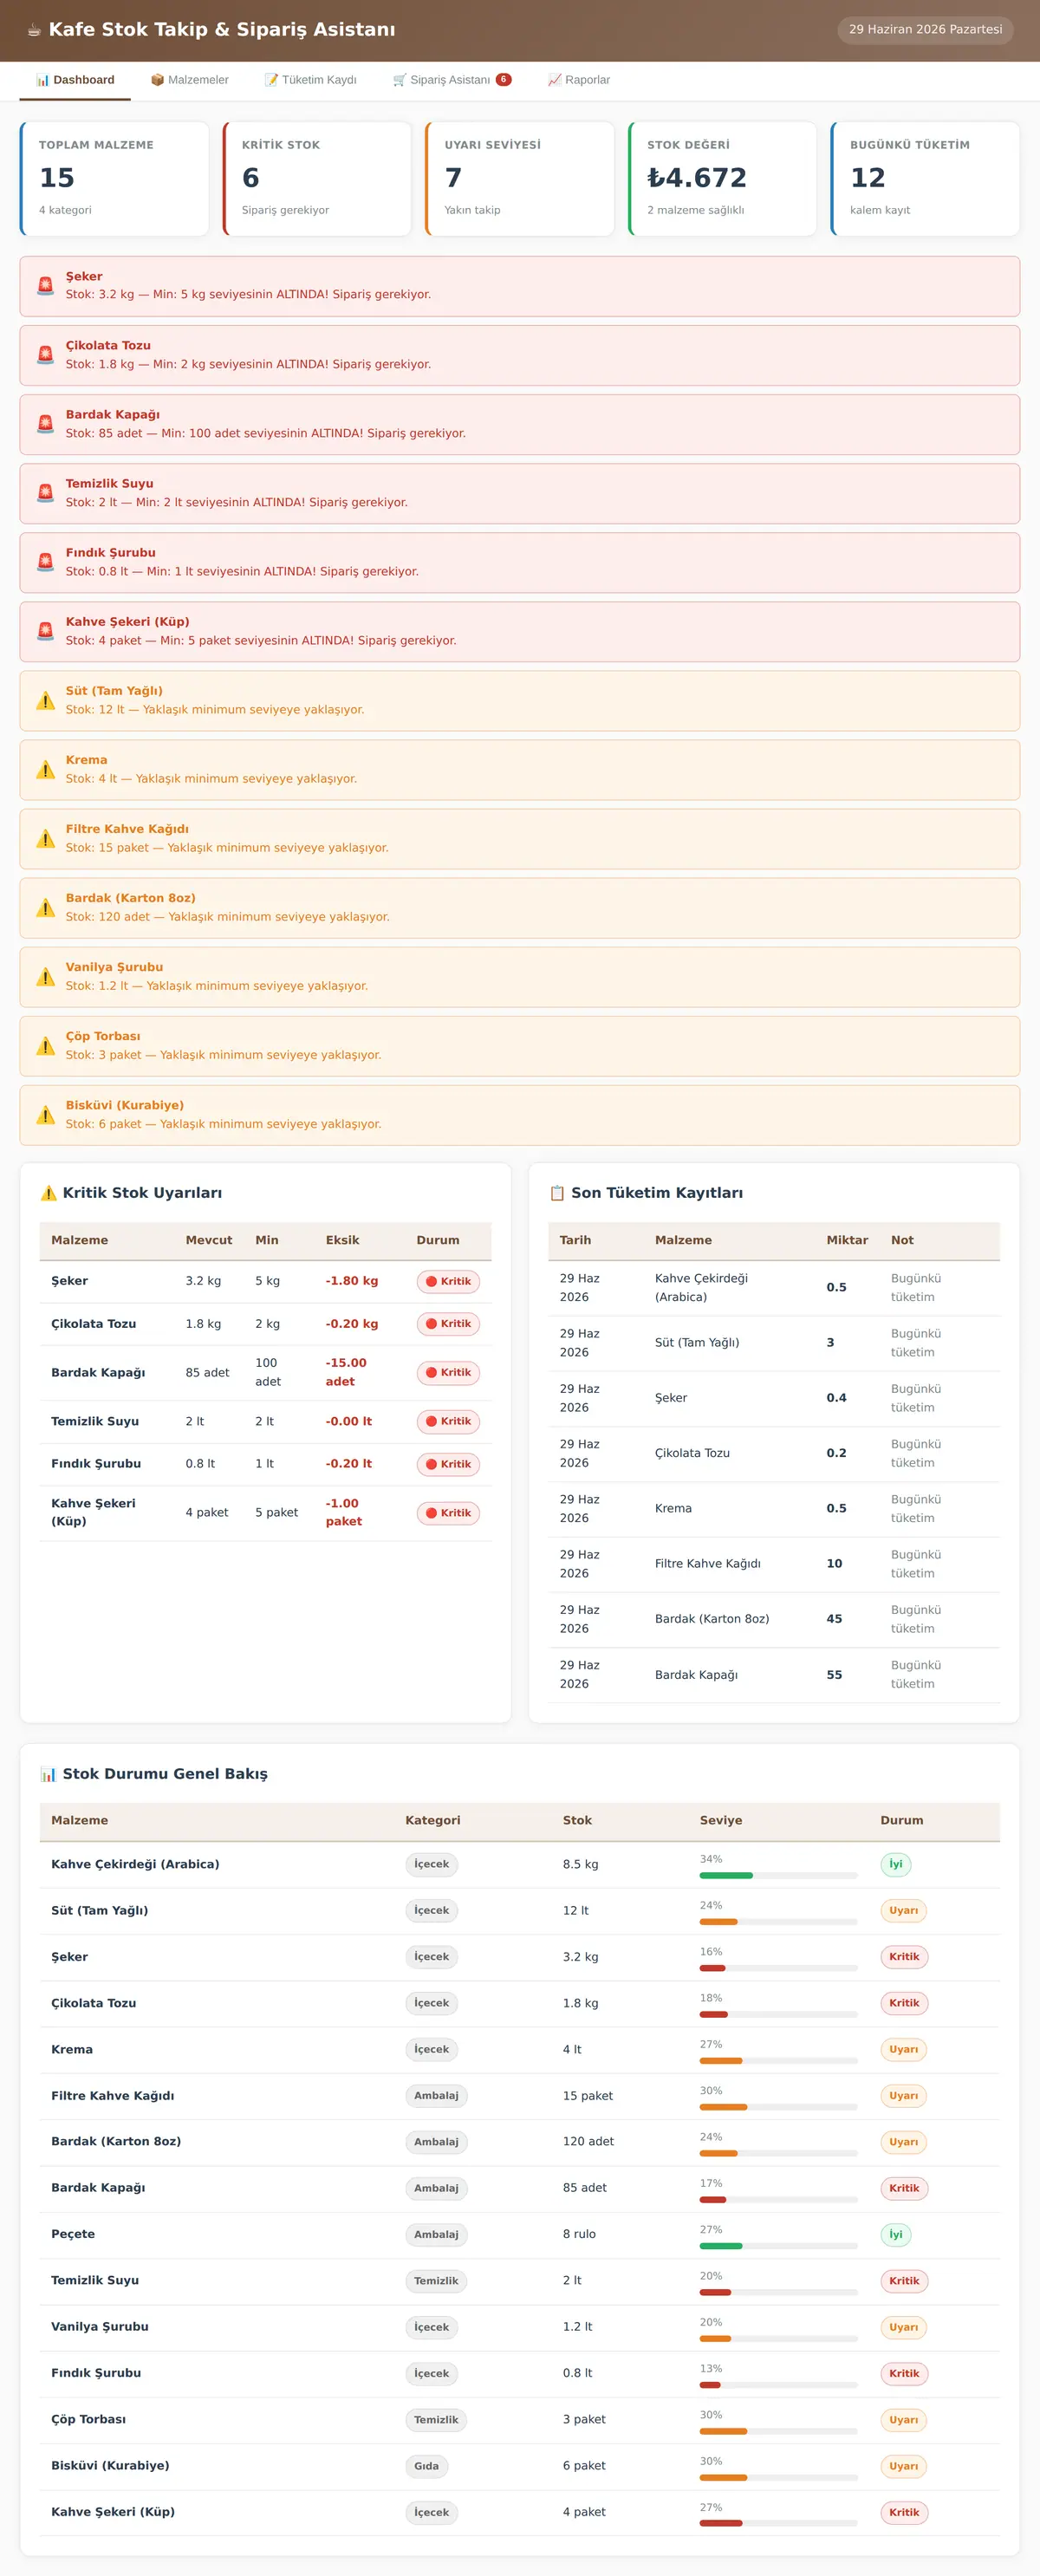Click the Gıda category tag for Bisküvi (Kurabiye)

(x=427, y=2466)
